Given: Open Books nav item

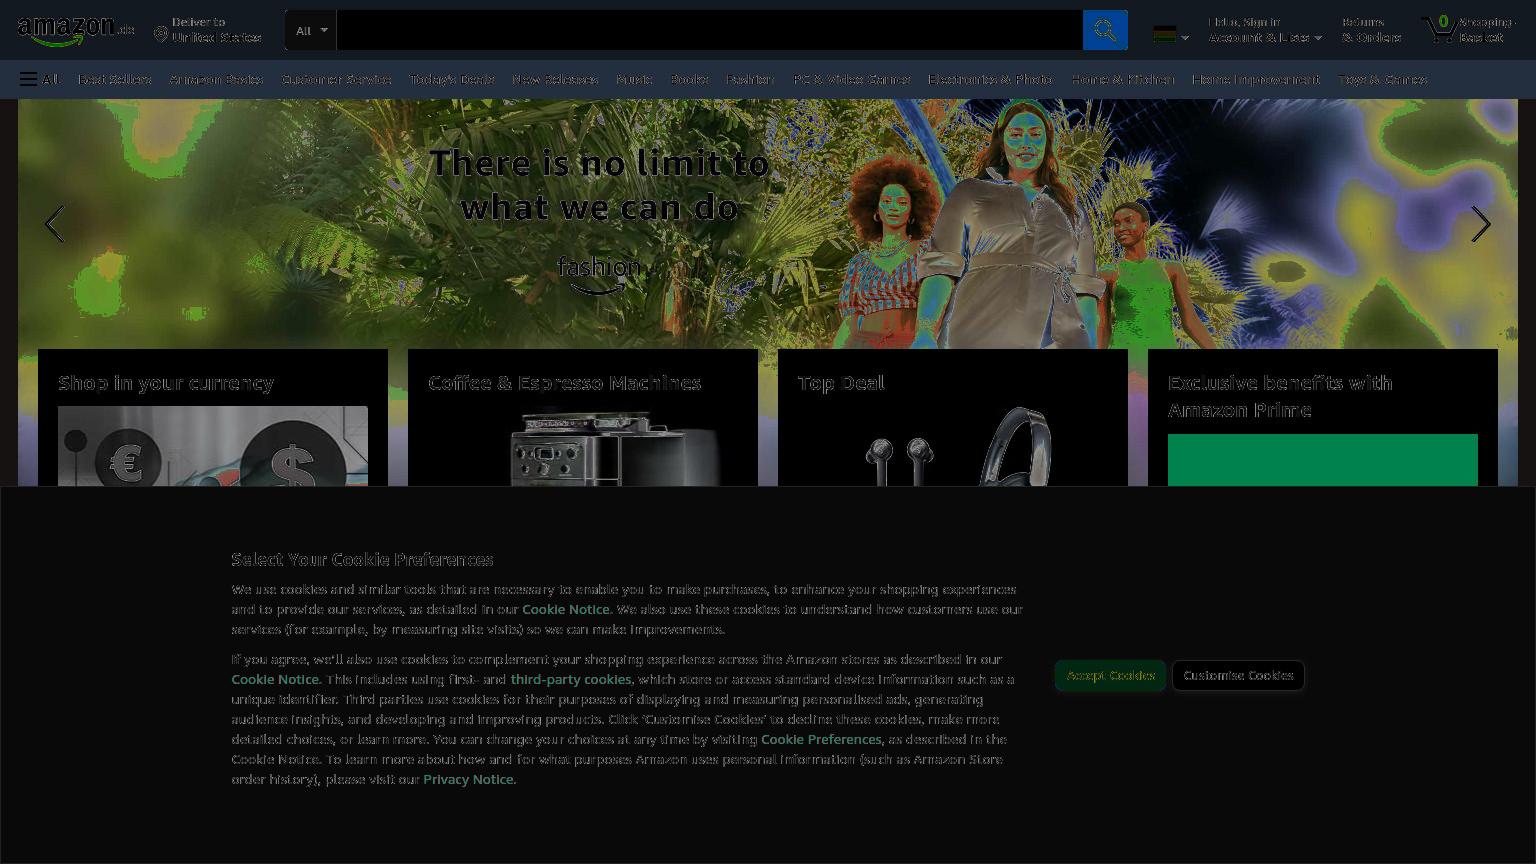Looking at the screenshot, I should pyautogui.click(x=689, y=79).
